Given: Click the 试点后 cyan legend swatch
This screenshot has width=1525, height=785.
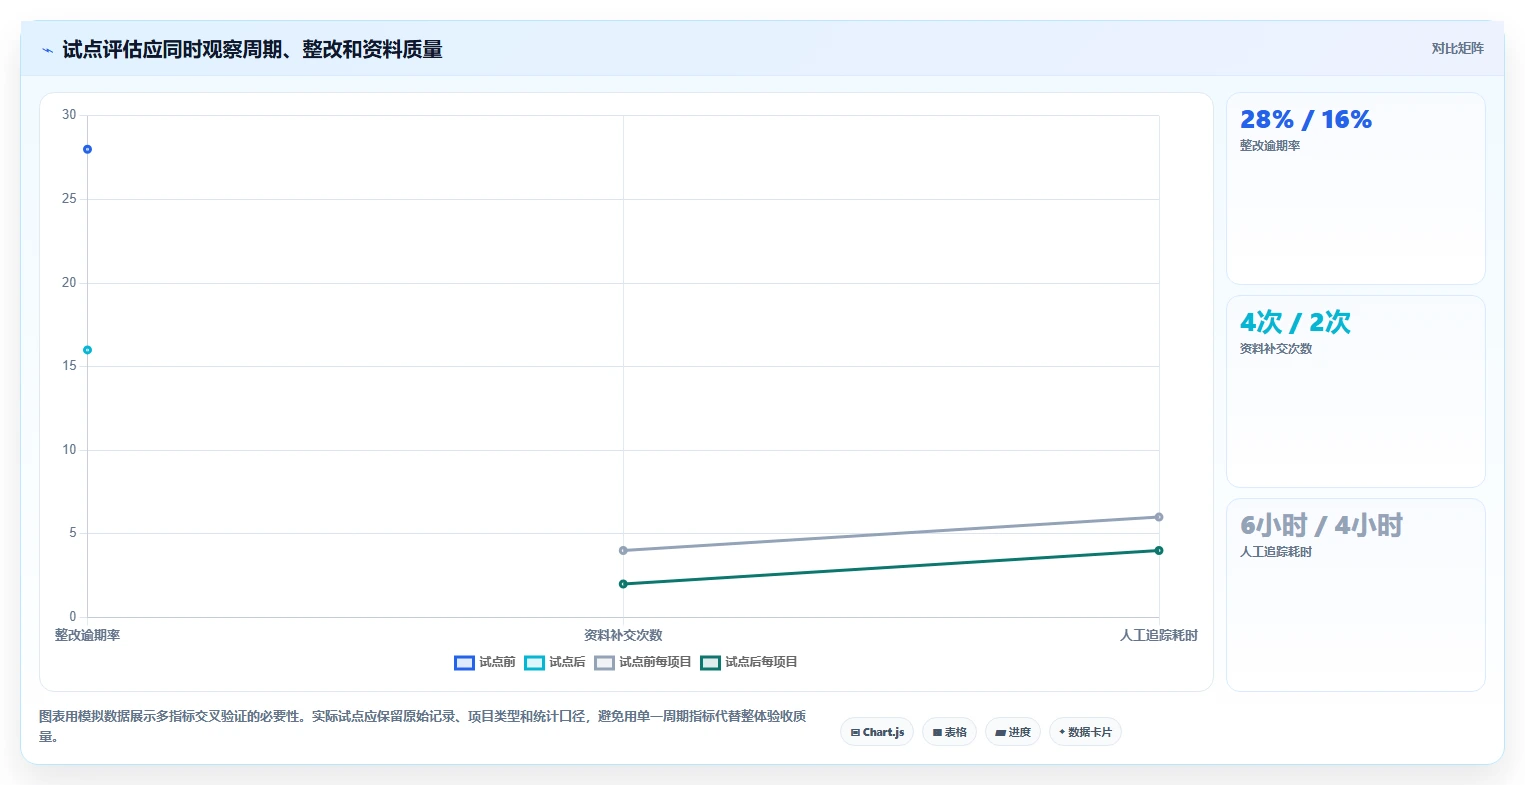Looking at the screenshot, I should (534, 662).
